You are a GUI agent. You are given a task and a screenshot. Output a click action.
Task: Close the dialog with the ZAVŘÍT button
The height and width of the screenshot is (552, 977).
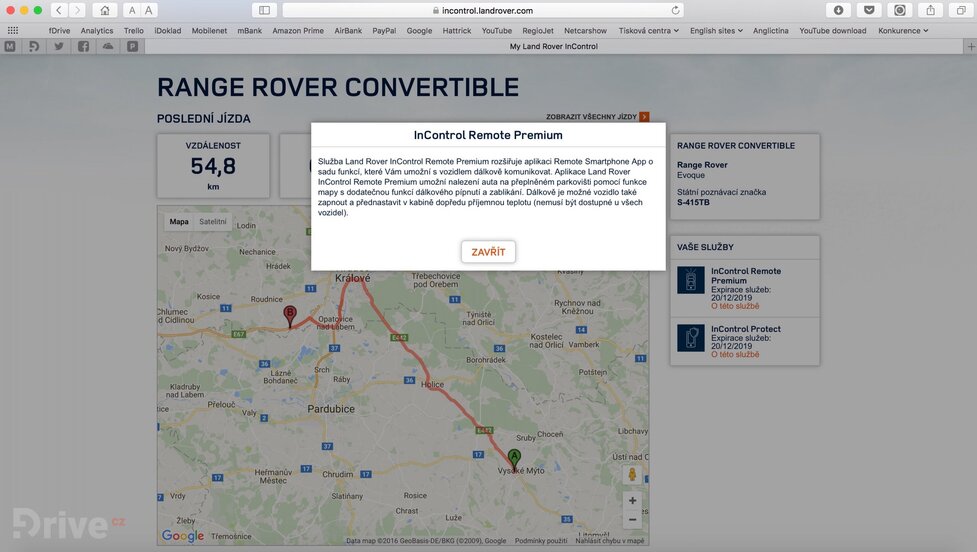[488, 252]
